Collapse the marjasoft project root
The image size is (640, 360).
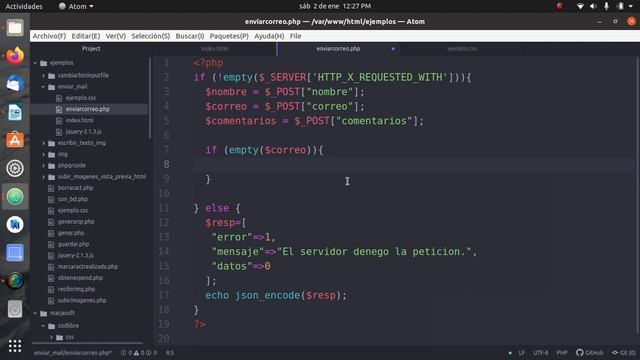(35, 313)
